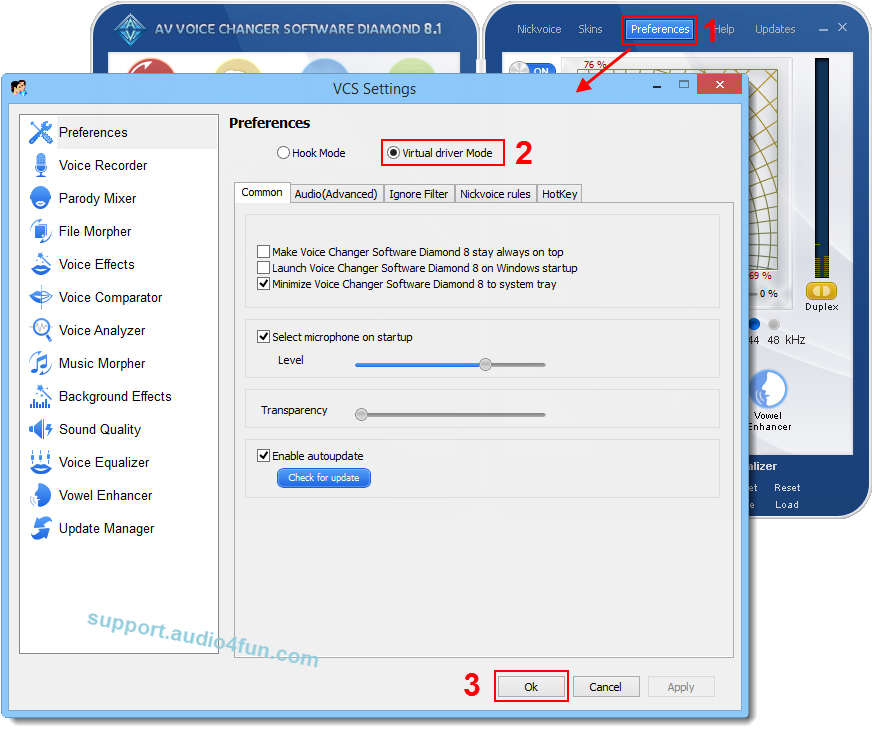Disable the Enable autoupdate checkbox
This screenshot has height=729, width=872.
point(264,455)
